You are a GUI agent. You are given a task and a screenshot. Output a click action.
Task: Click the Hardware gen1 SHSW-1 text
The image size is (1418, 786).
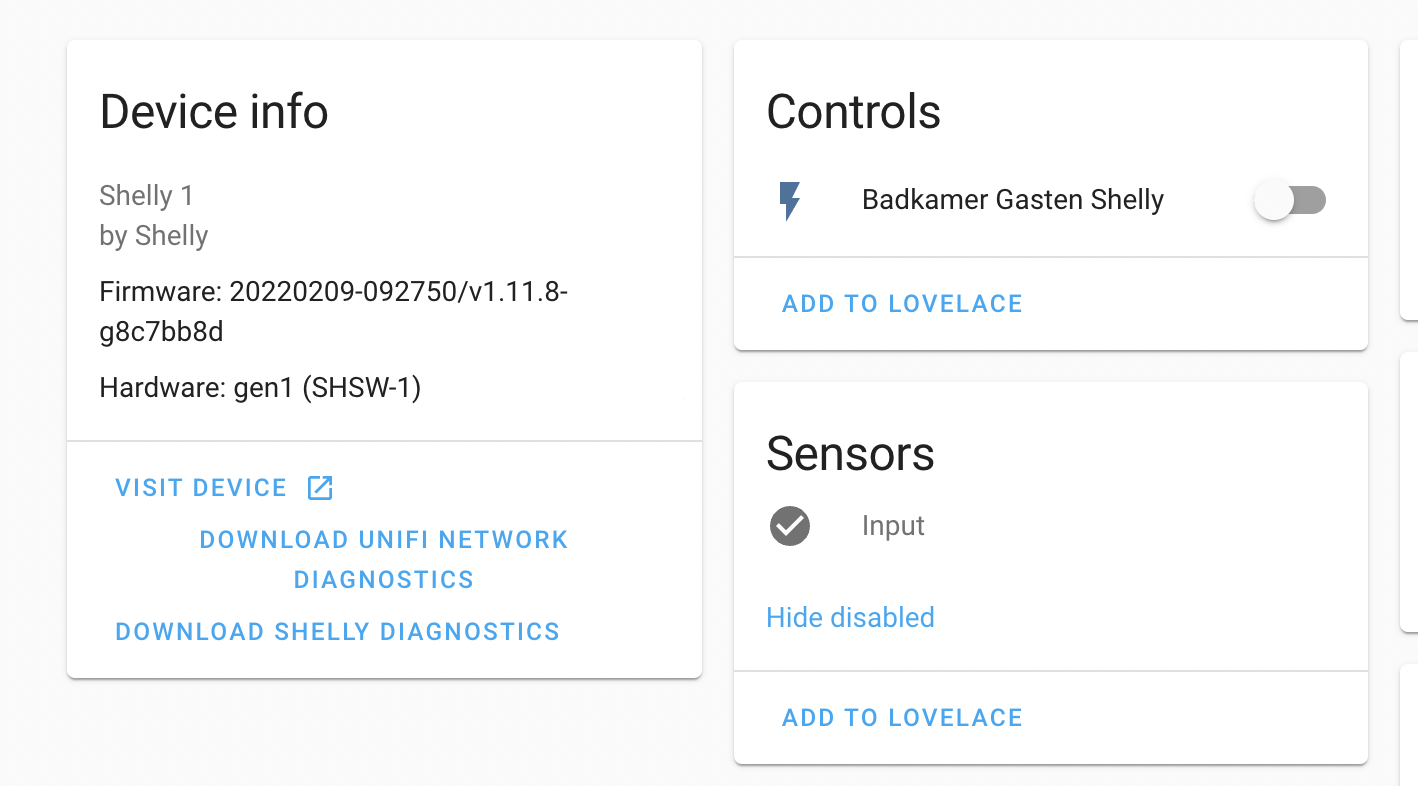[x=260, y=387]
